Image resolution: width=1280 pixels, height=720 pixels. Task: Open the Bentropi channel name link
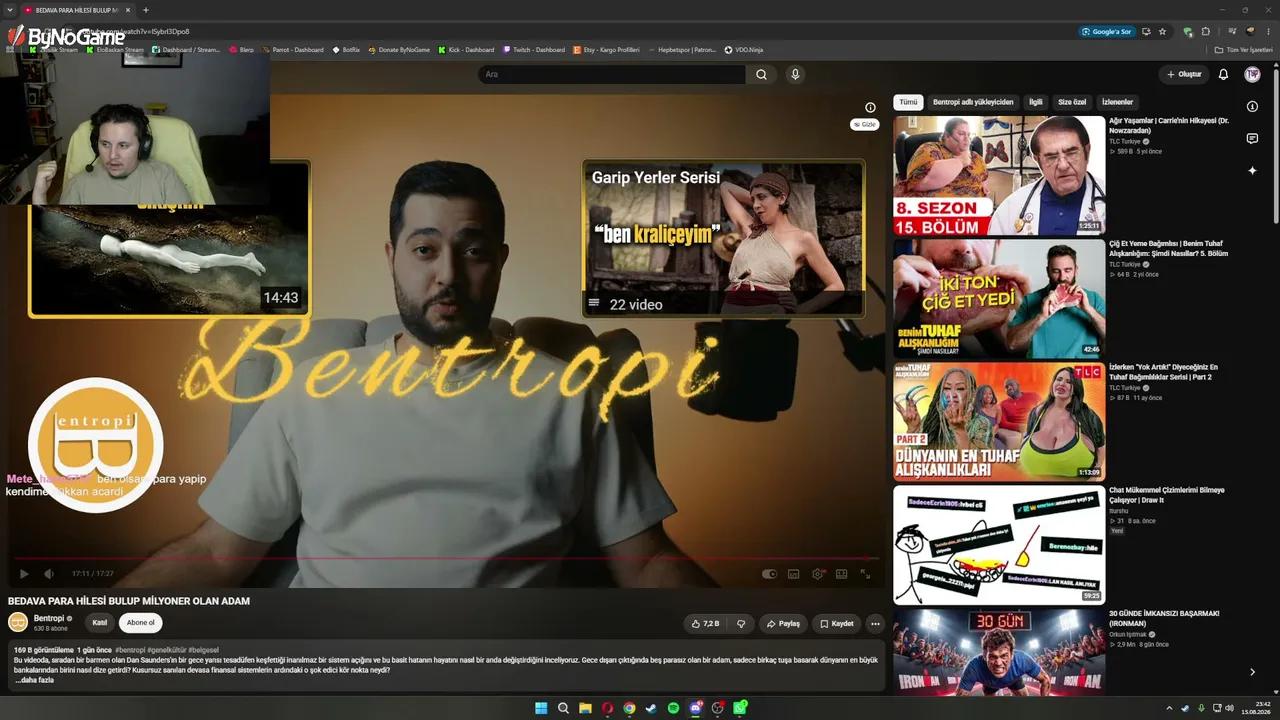coord(49,618)
